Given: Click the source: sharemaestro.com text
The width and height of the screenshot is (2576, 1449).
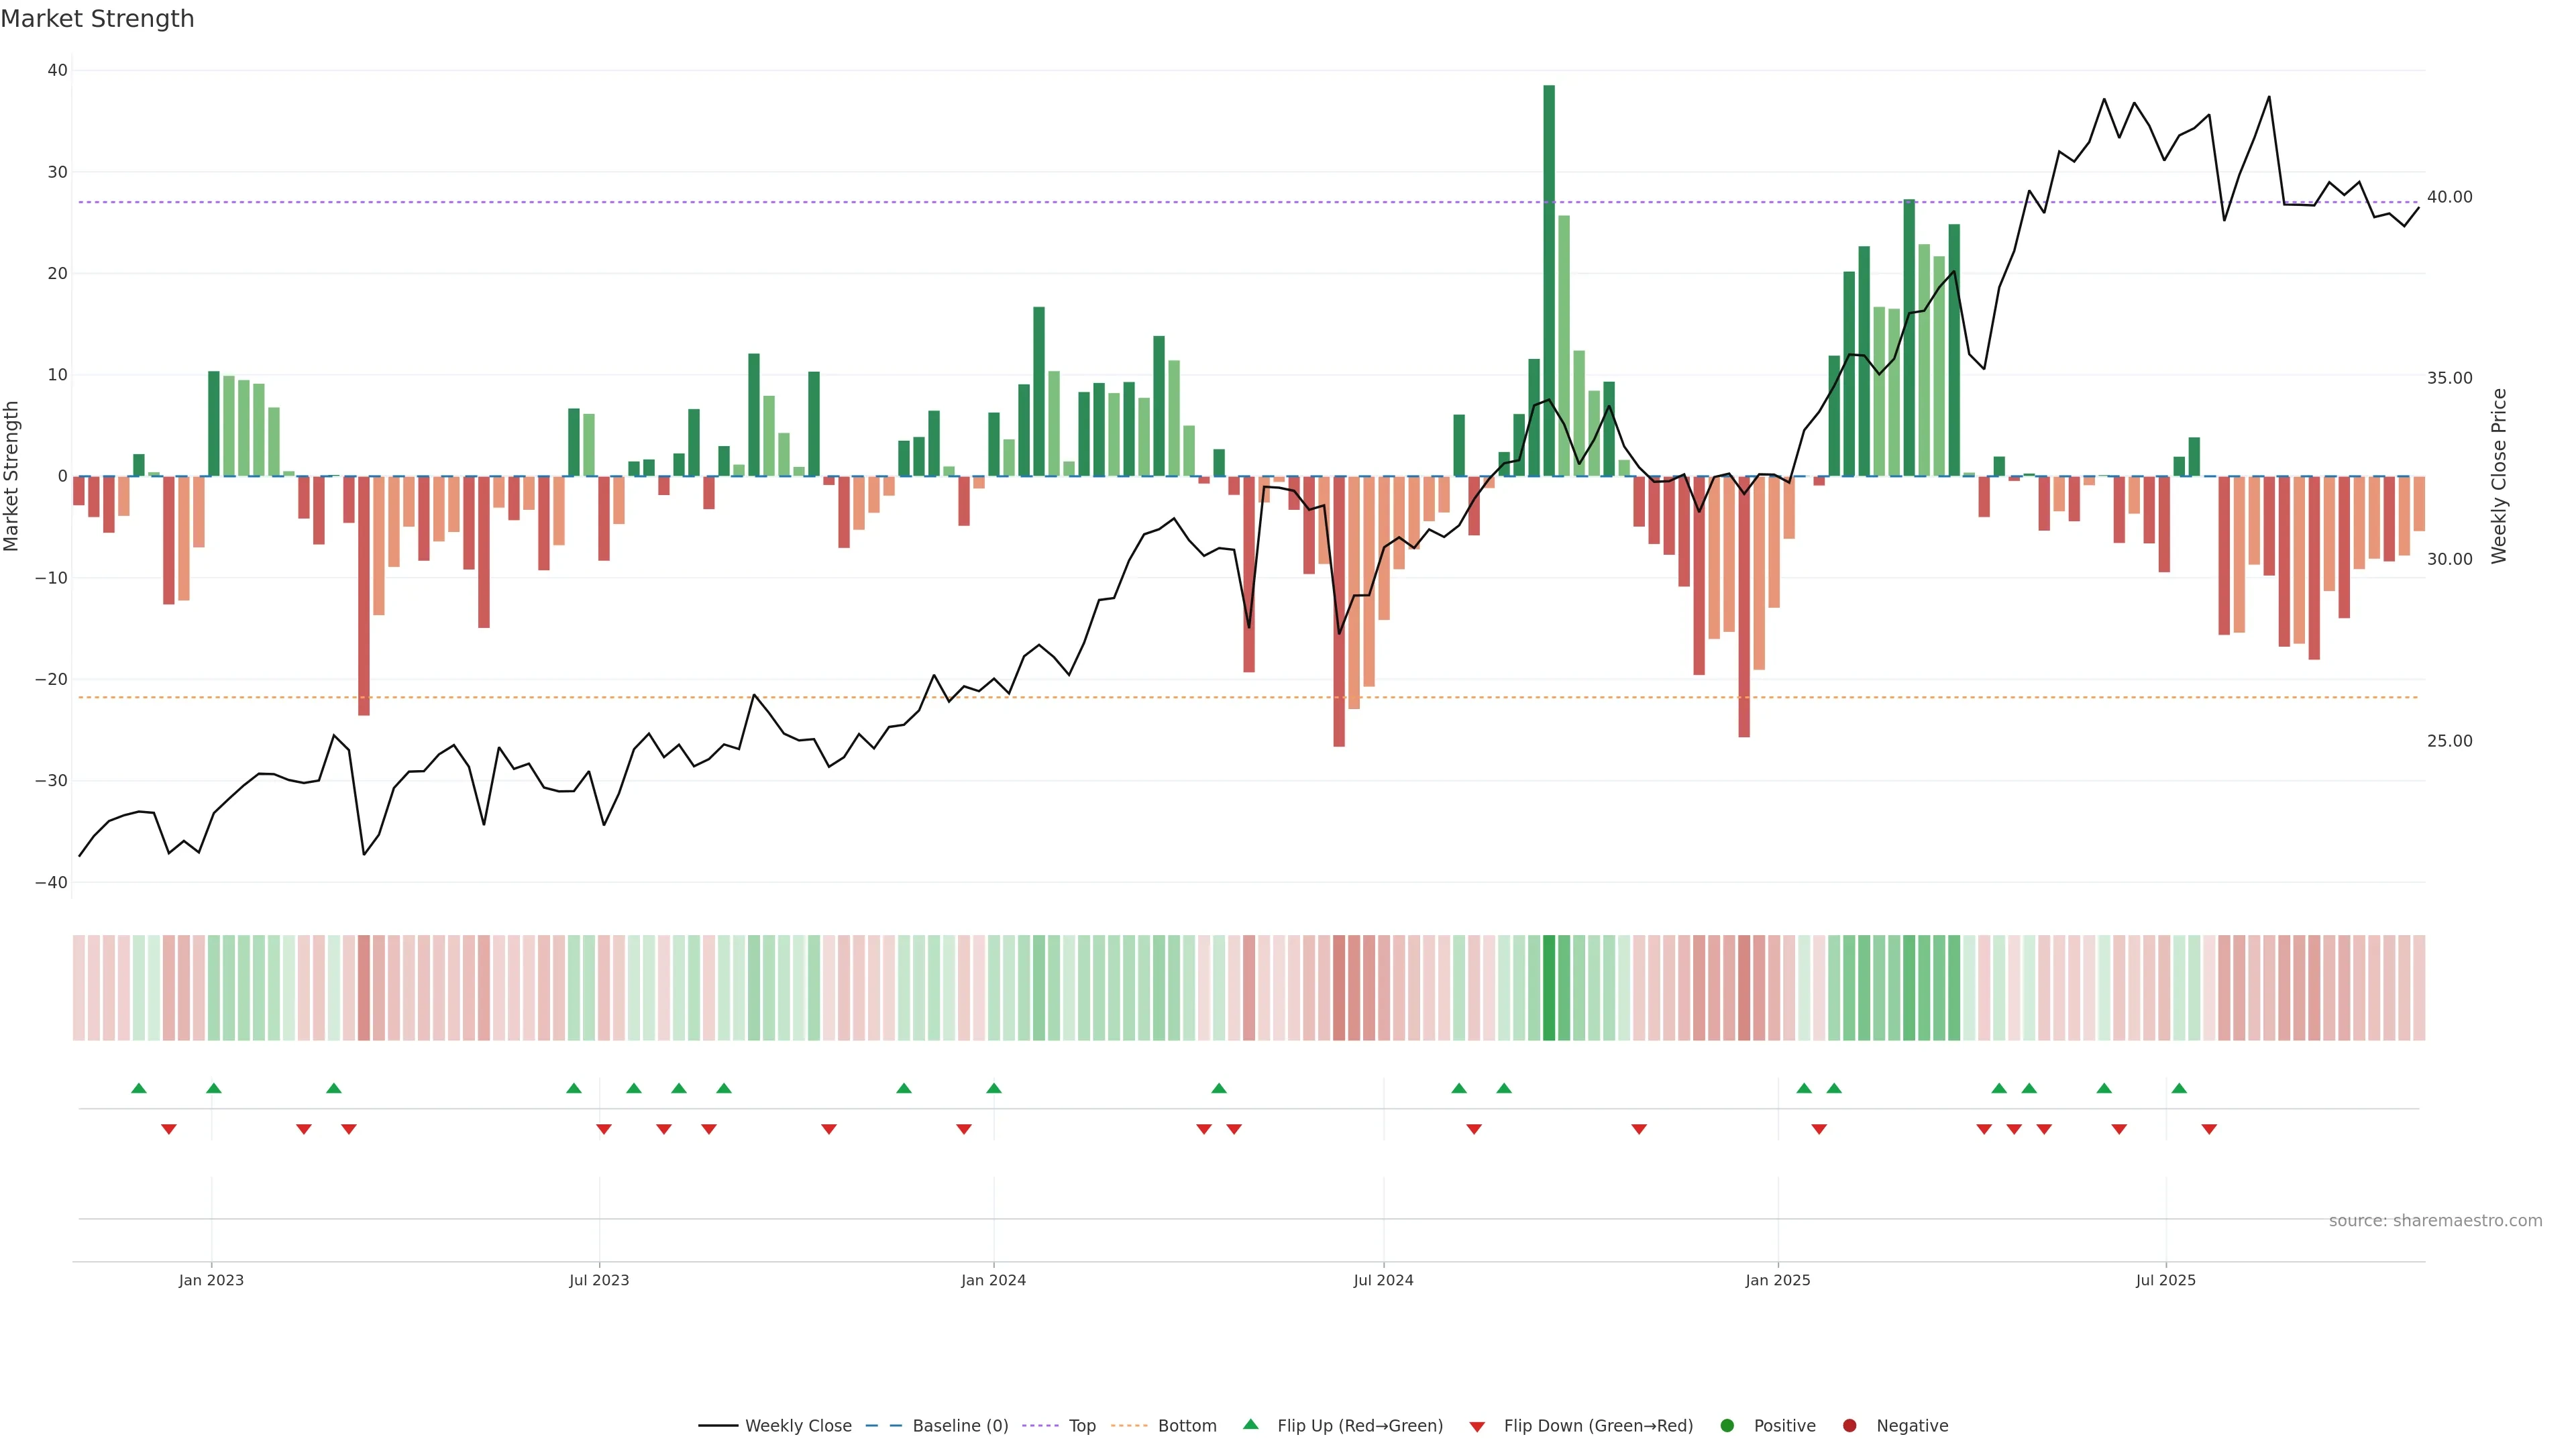Looking at the screenshot, I should (2435, 1221).
